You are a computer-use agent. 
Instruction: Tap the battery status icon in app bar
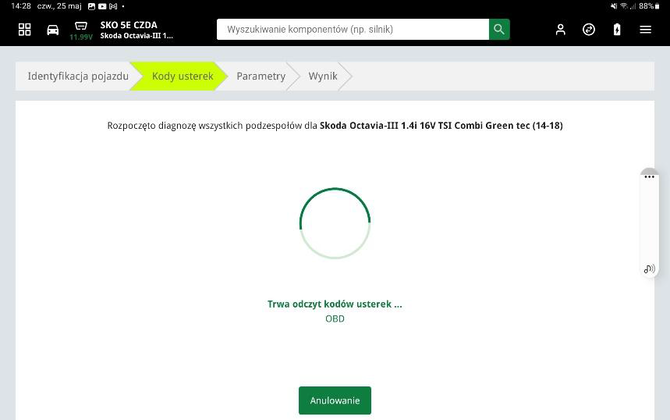(617, 30)
